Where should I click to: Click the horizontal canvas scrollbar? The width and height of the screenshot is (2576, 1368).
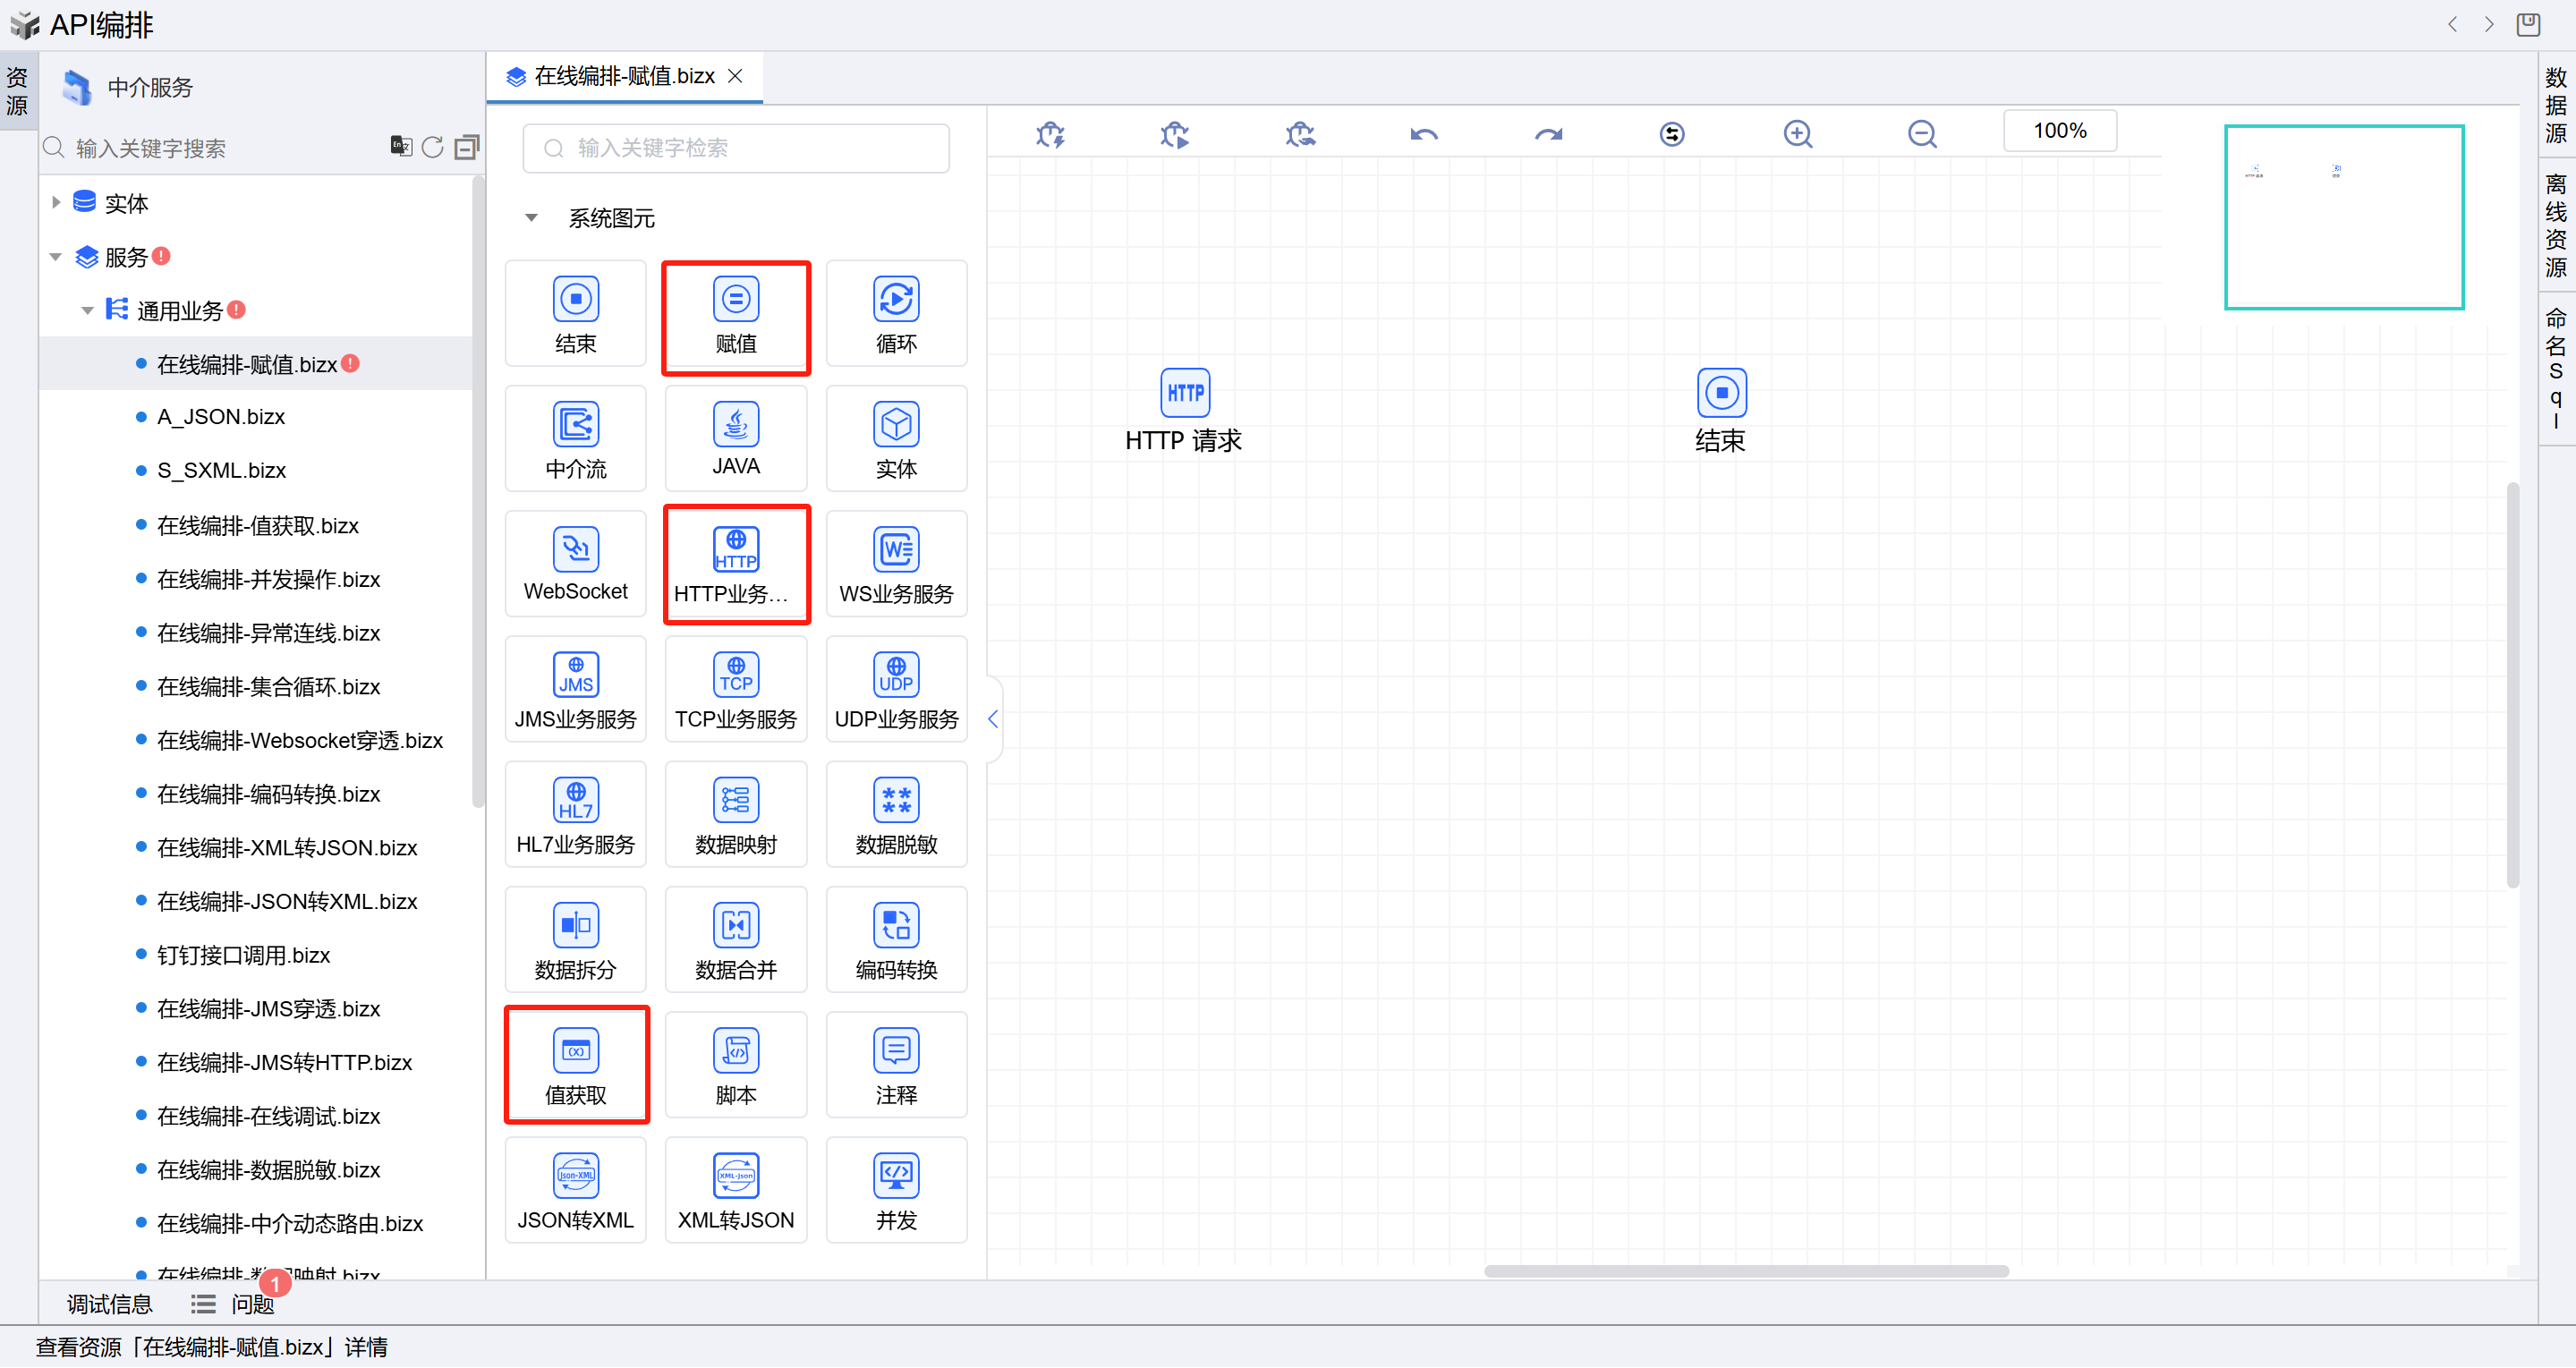[x=1745, y=1271]
